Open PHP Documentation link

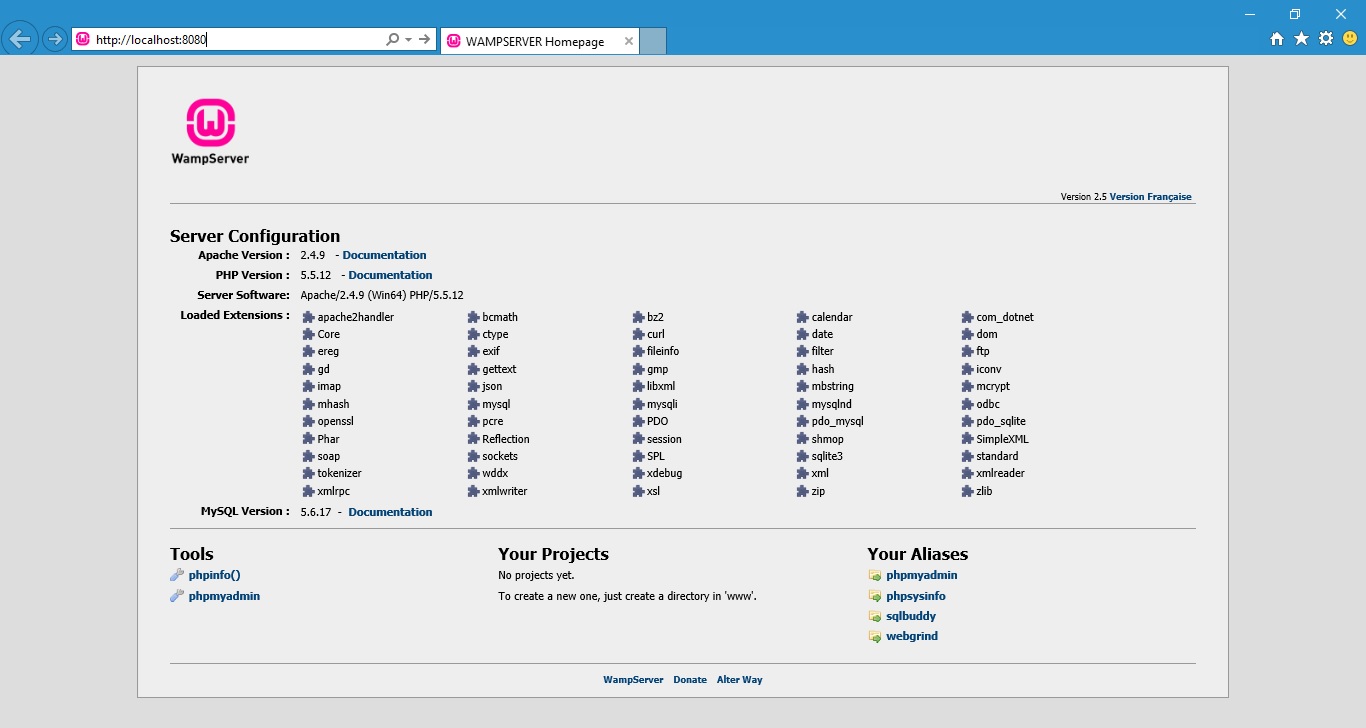(390, 275)
